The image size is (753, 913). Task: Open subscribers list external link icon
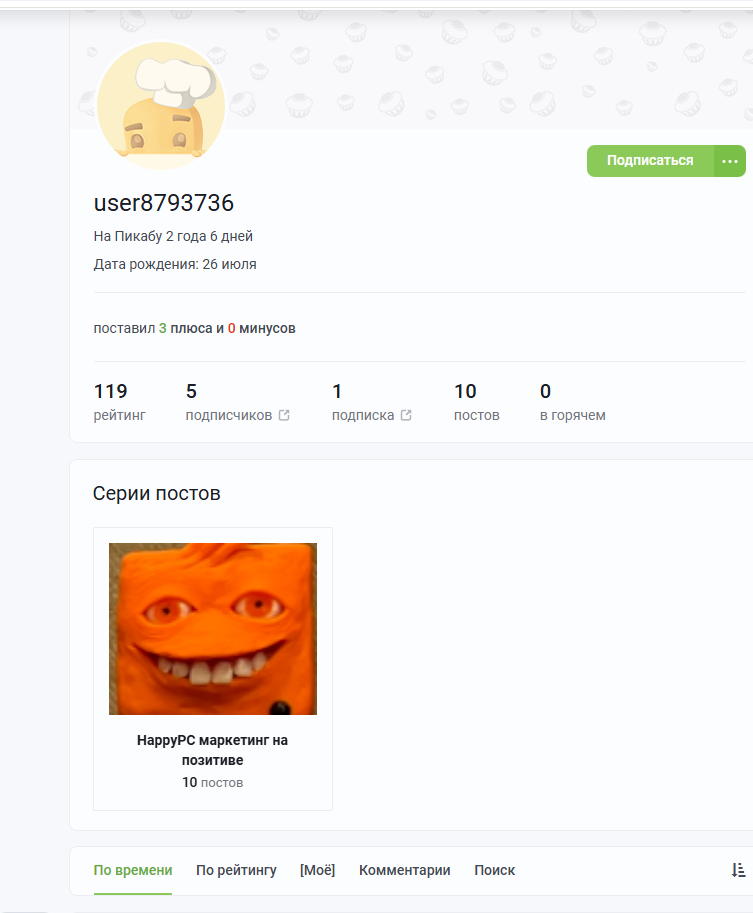coord(284,415)
